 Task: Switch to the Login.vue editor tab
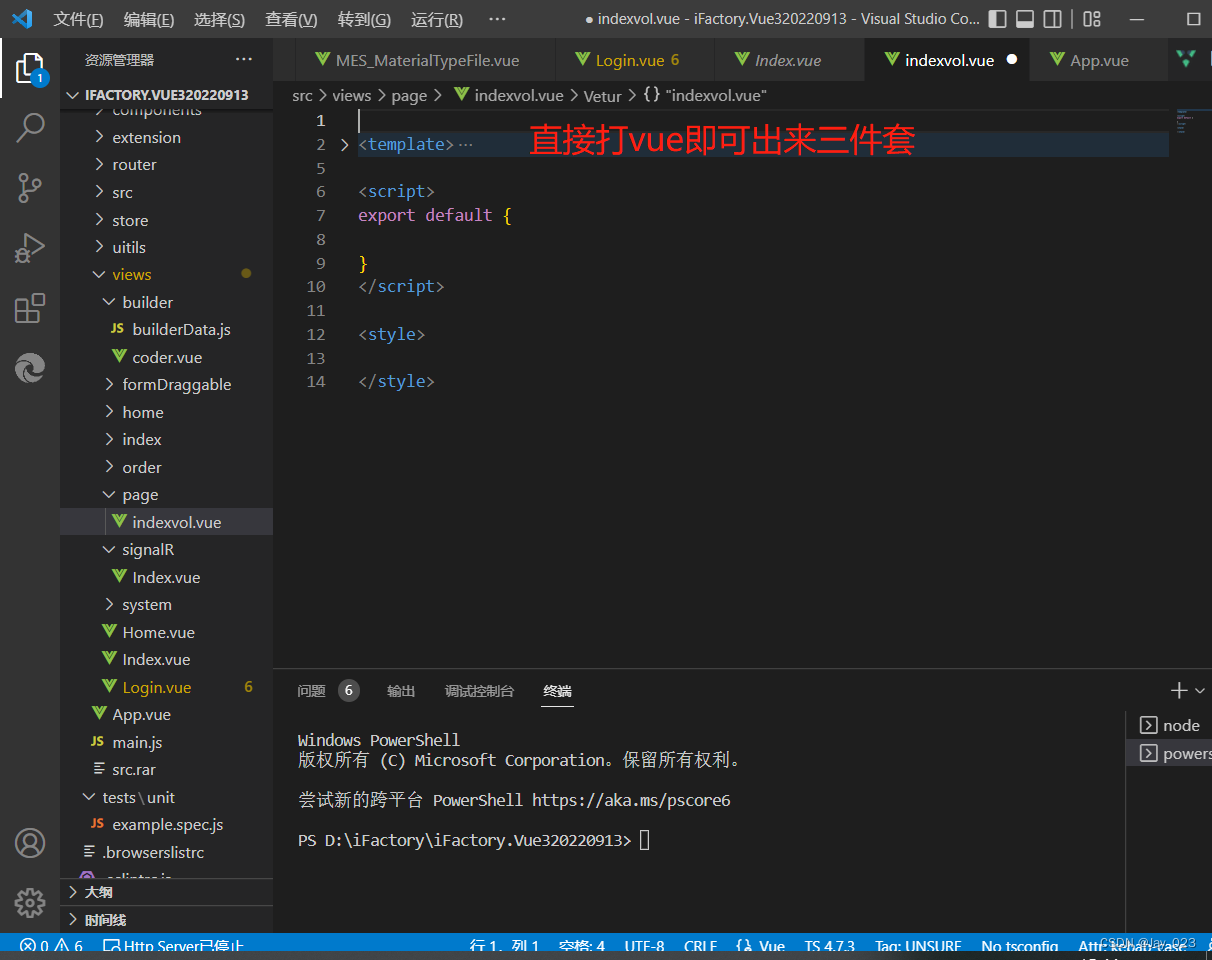tap(636, 60)
